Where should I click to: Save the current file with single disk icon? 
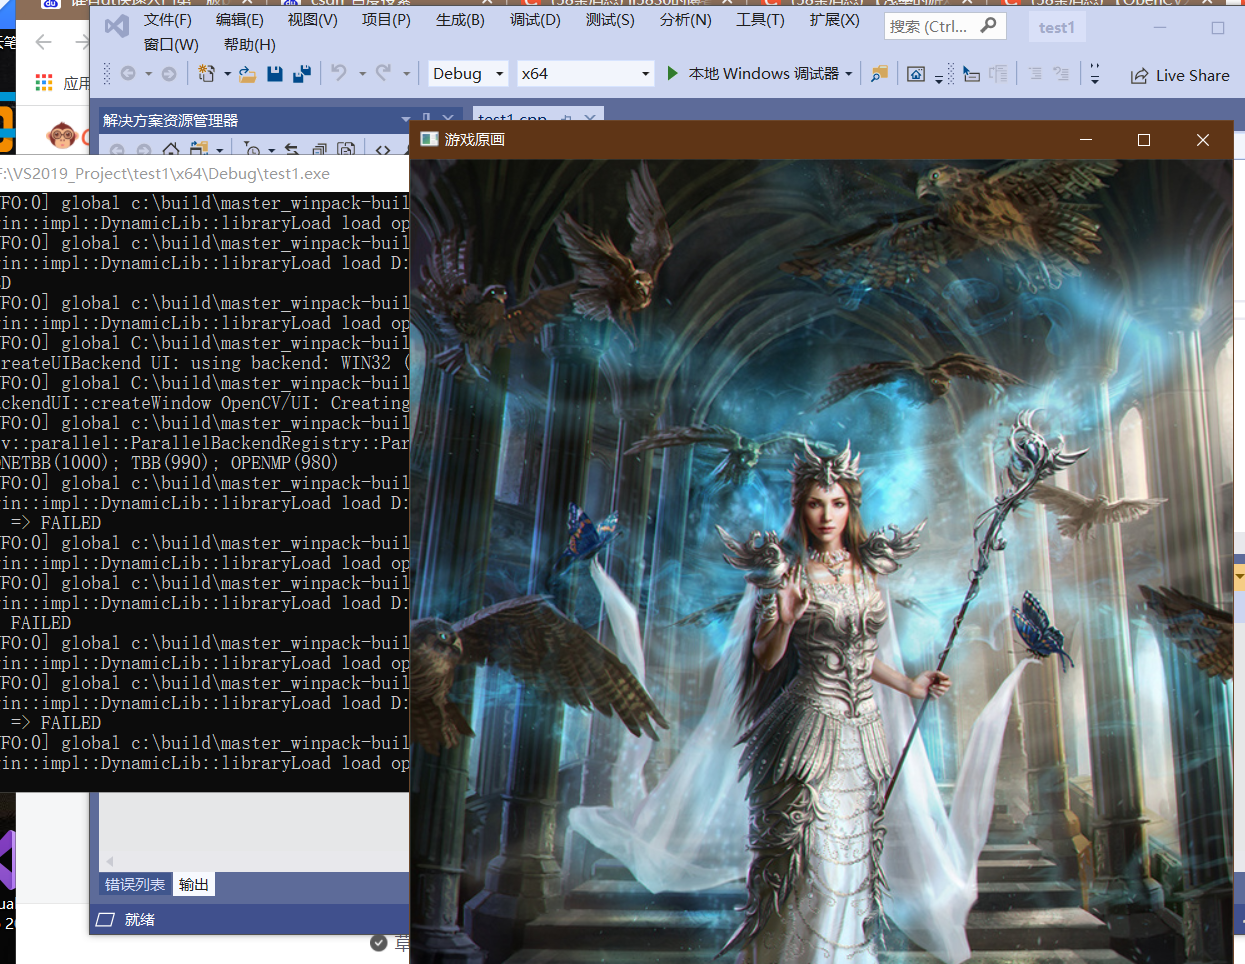(274, 74)
